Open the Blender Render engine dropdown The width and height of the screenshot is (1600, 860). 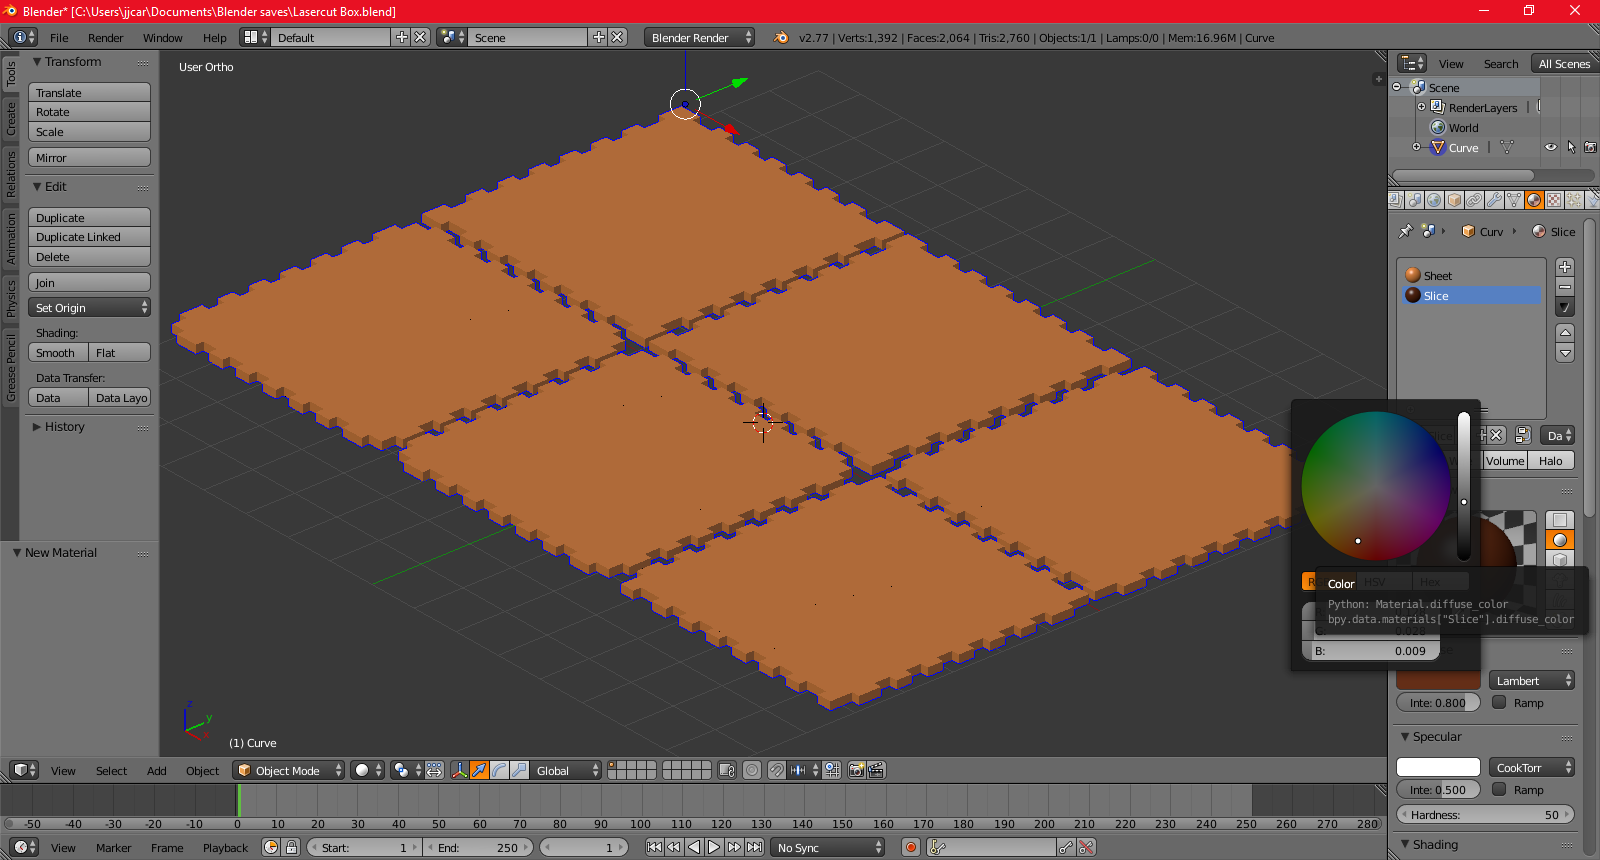[x=699, y=37]
